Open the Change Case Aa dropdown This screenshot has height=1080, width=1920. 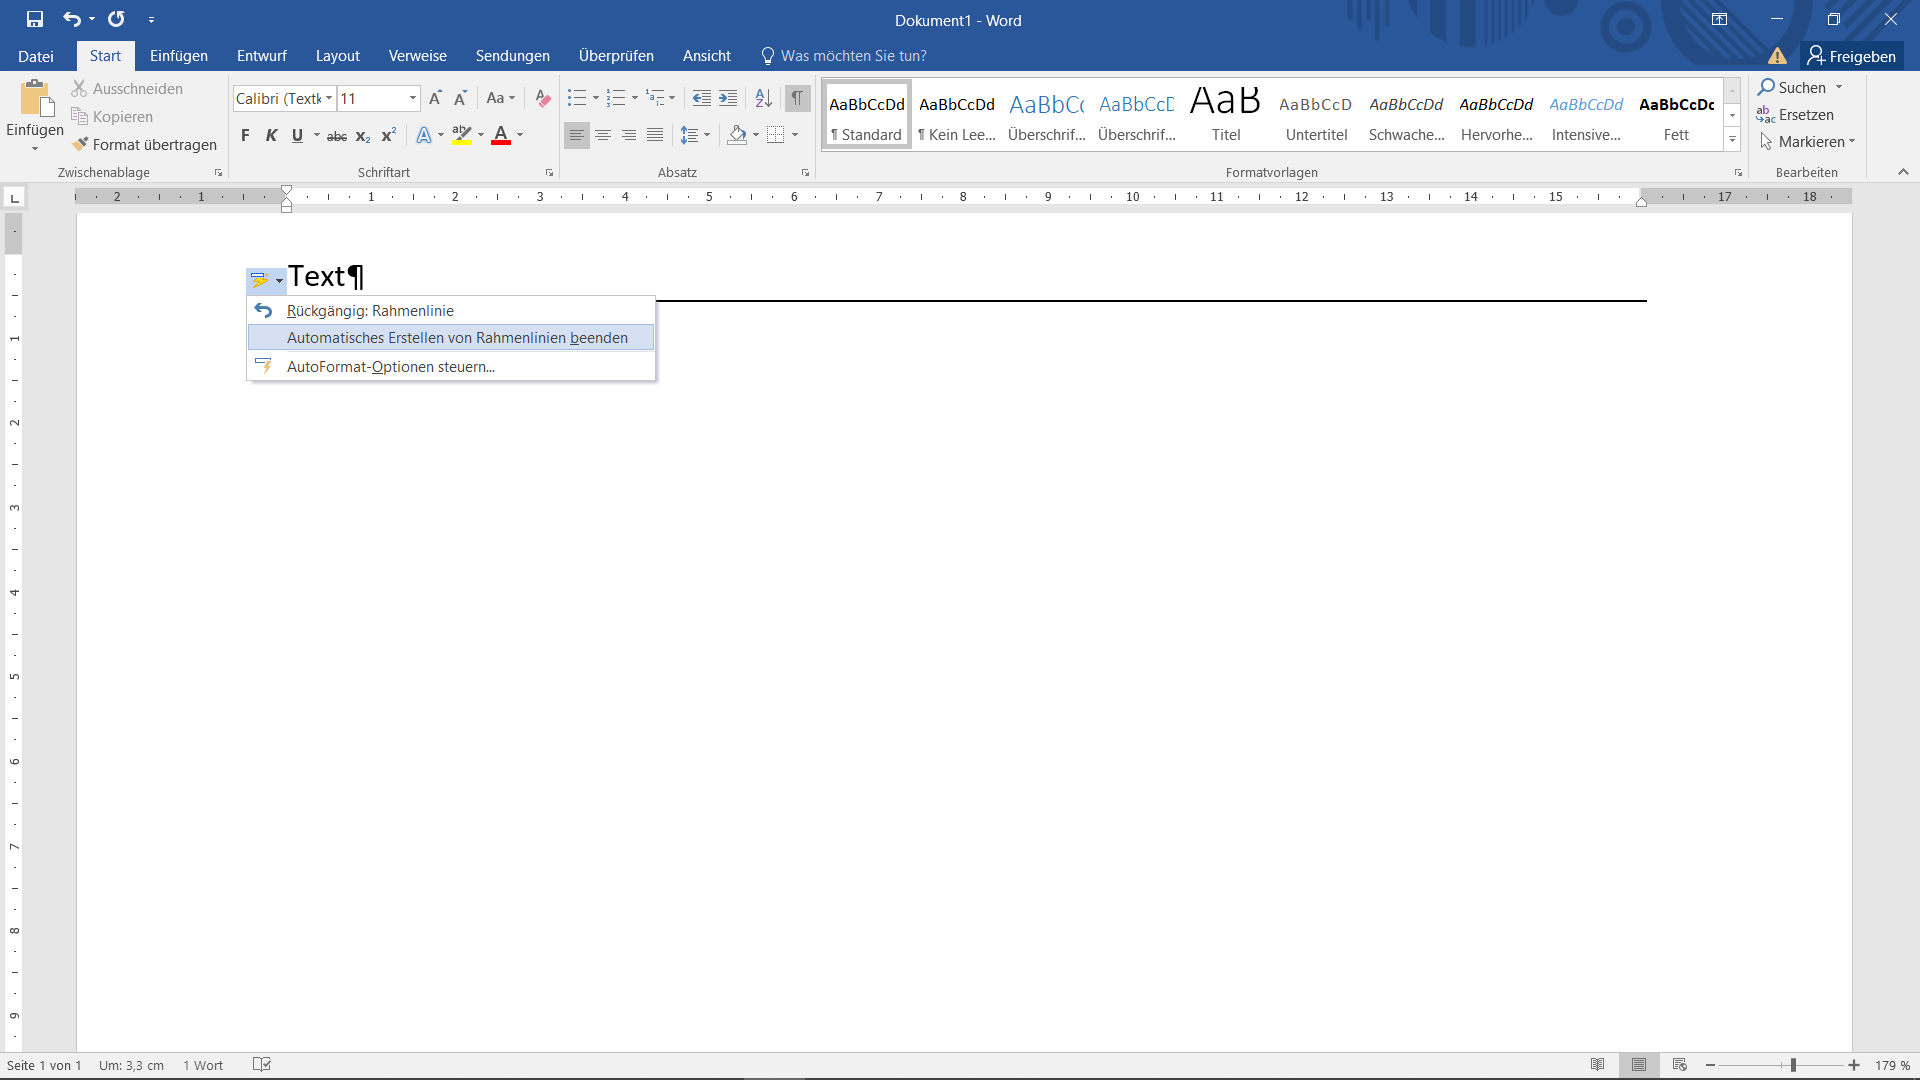pyautogui.click(x=500, y=98)
